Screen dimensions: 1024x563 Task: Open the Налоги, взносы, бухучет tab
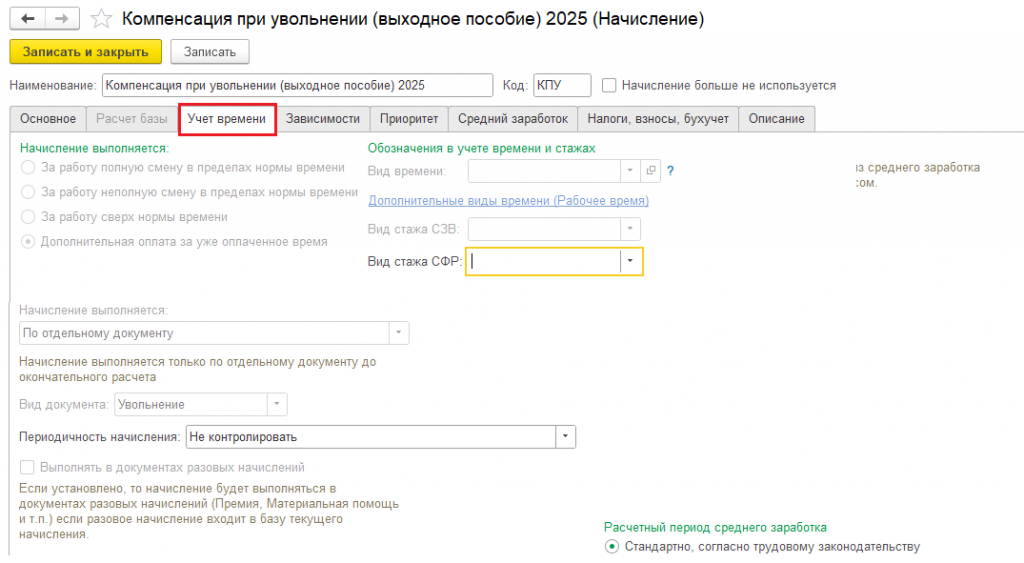pos(659,119)
